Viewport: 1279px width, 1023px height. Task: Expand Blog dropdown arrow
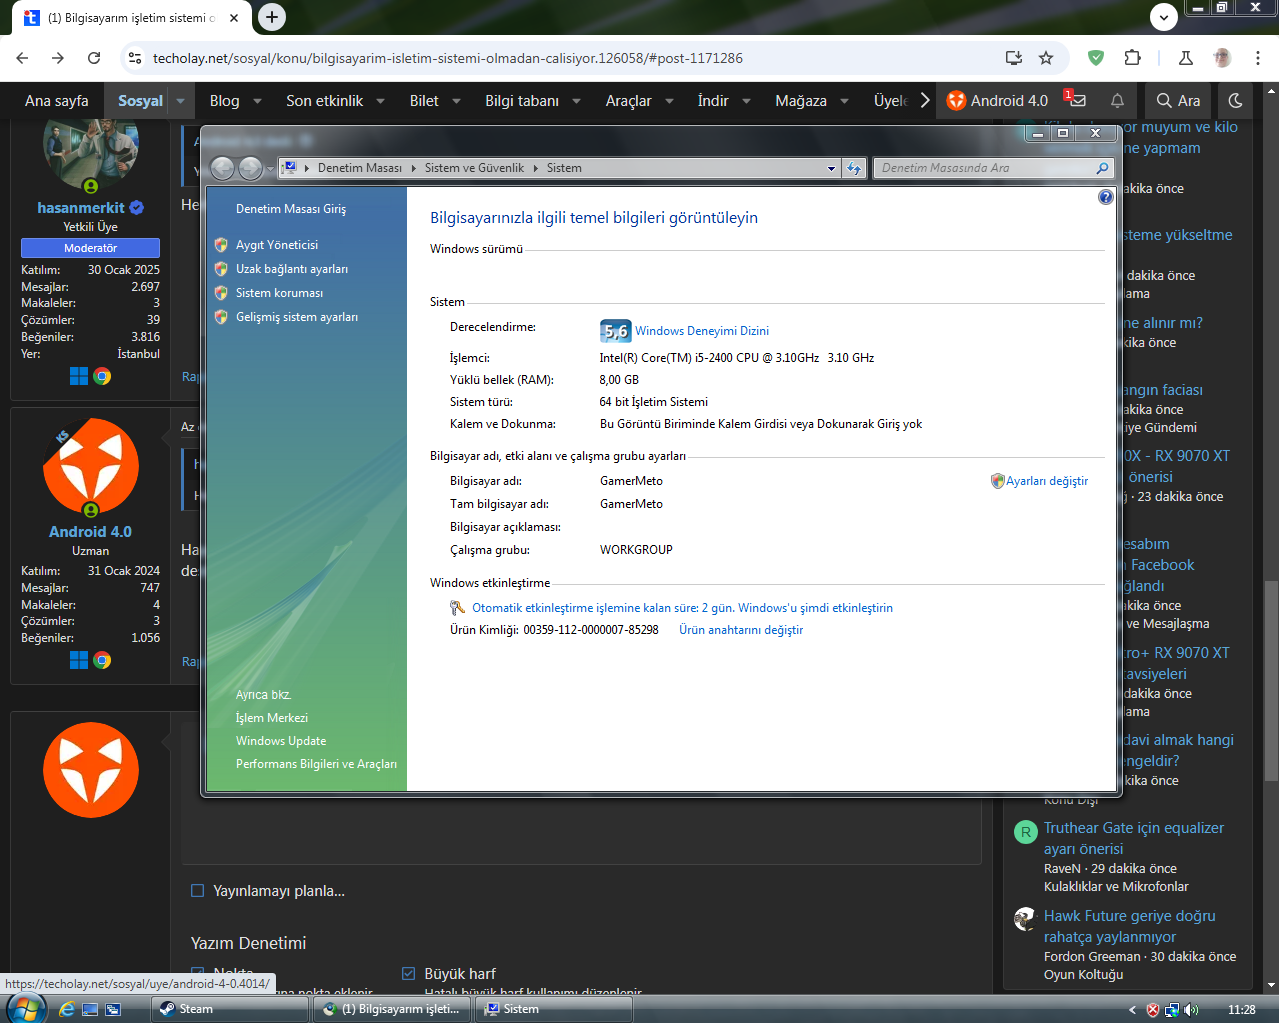tap(257, 101)
